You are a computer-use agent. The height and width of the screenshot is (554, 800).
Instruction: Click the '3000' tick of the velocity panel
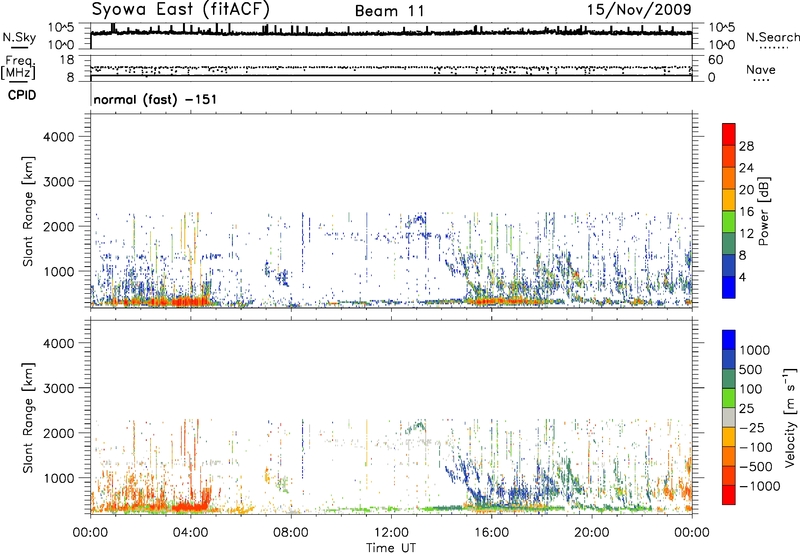(x=58, y=388)
